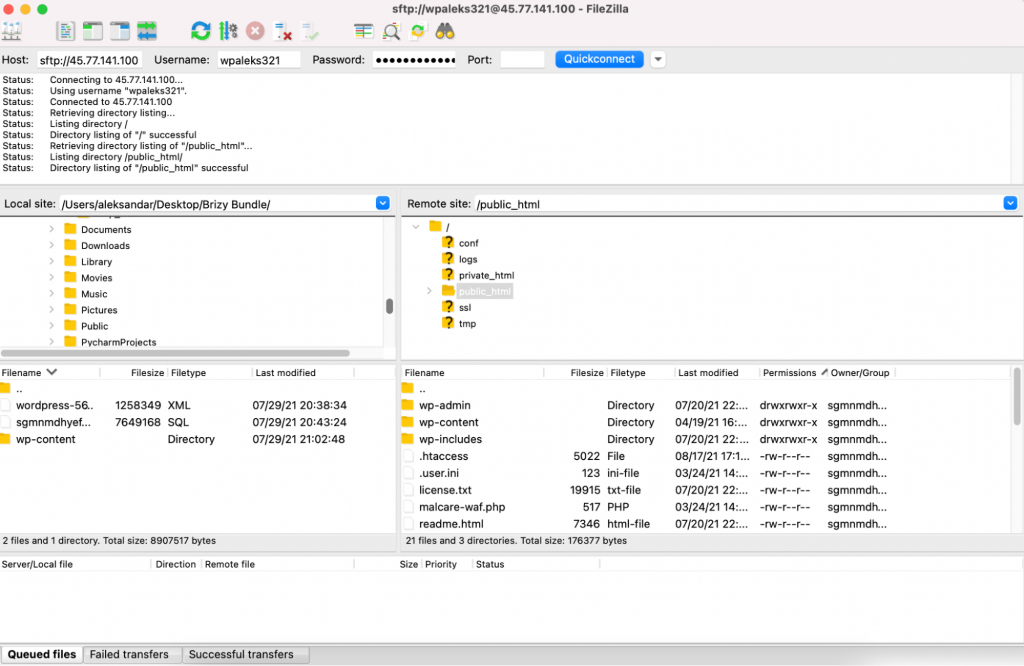Switch to the Successful transfers tab
Image resolution: width=1024 pixels, height=666 pixels.
(241, 654)
